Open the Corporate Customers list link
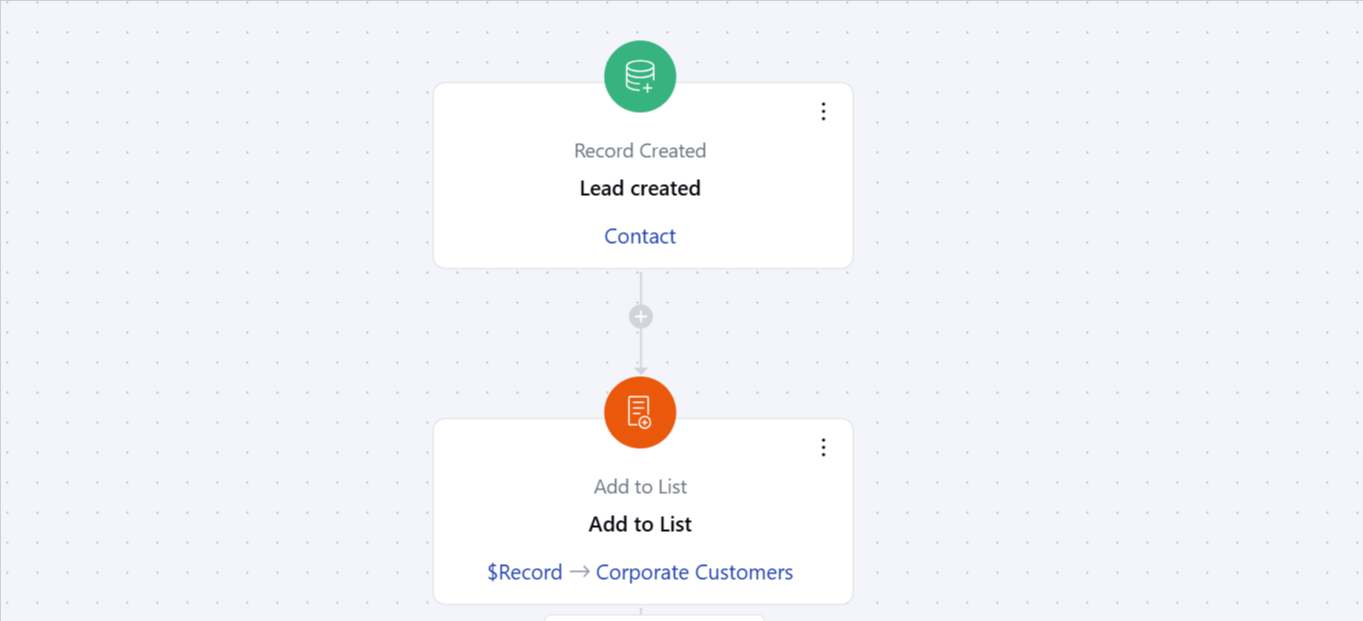This screenshot has height=621, width=1363. [x=694, y=572]
